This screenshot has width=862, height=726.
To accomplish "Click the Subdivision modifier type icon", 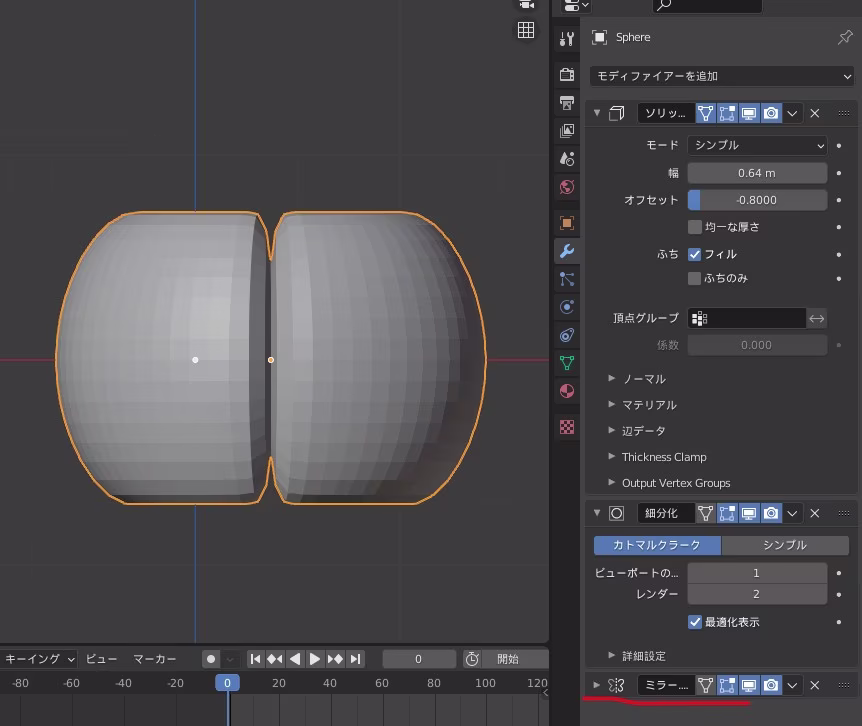I will (617, 513).
